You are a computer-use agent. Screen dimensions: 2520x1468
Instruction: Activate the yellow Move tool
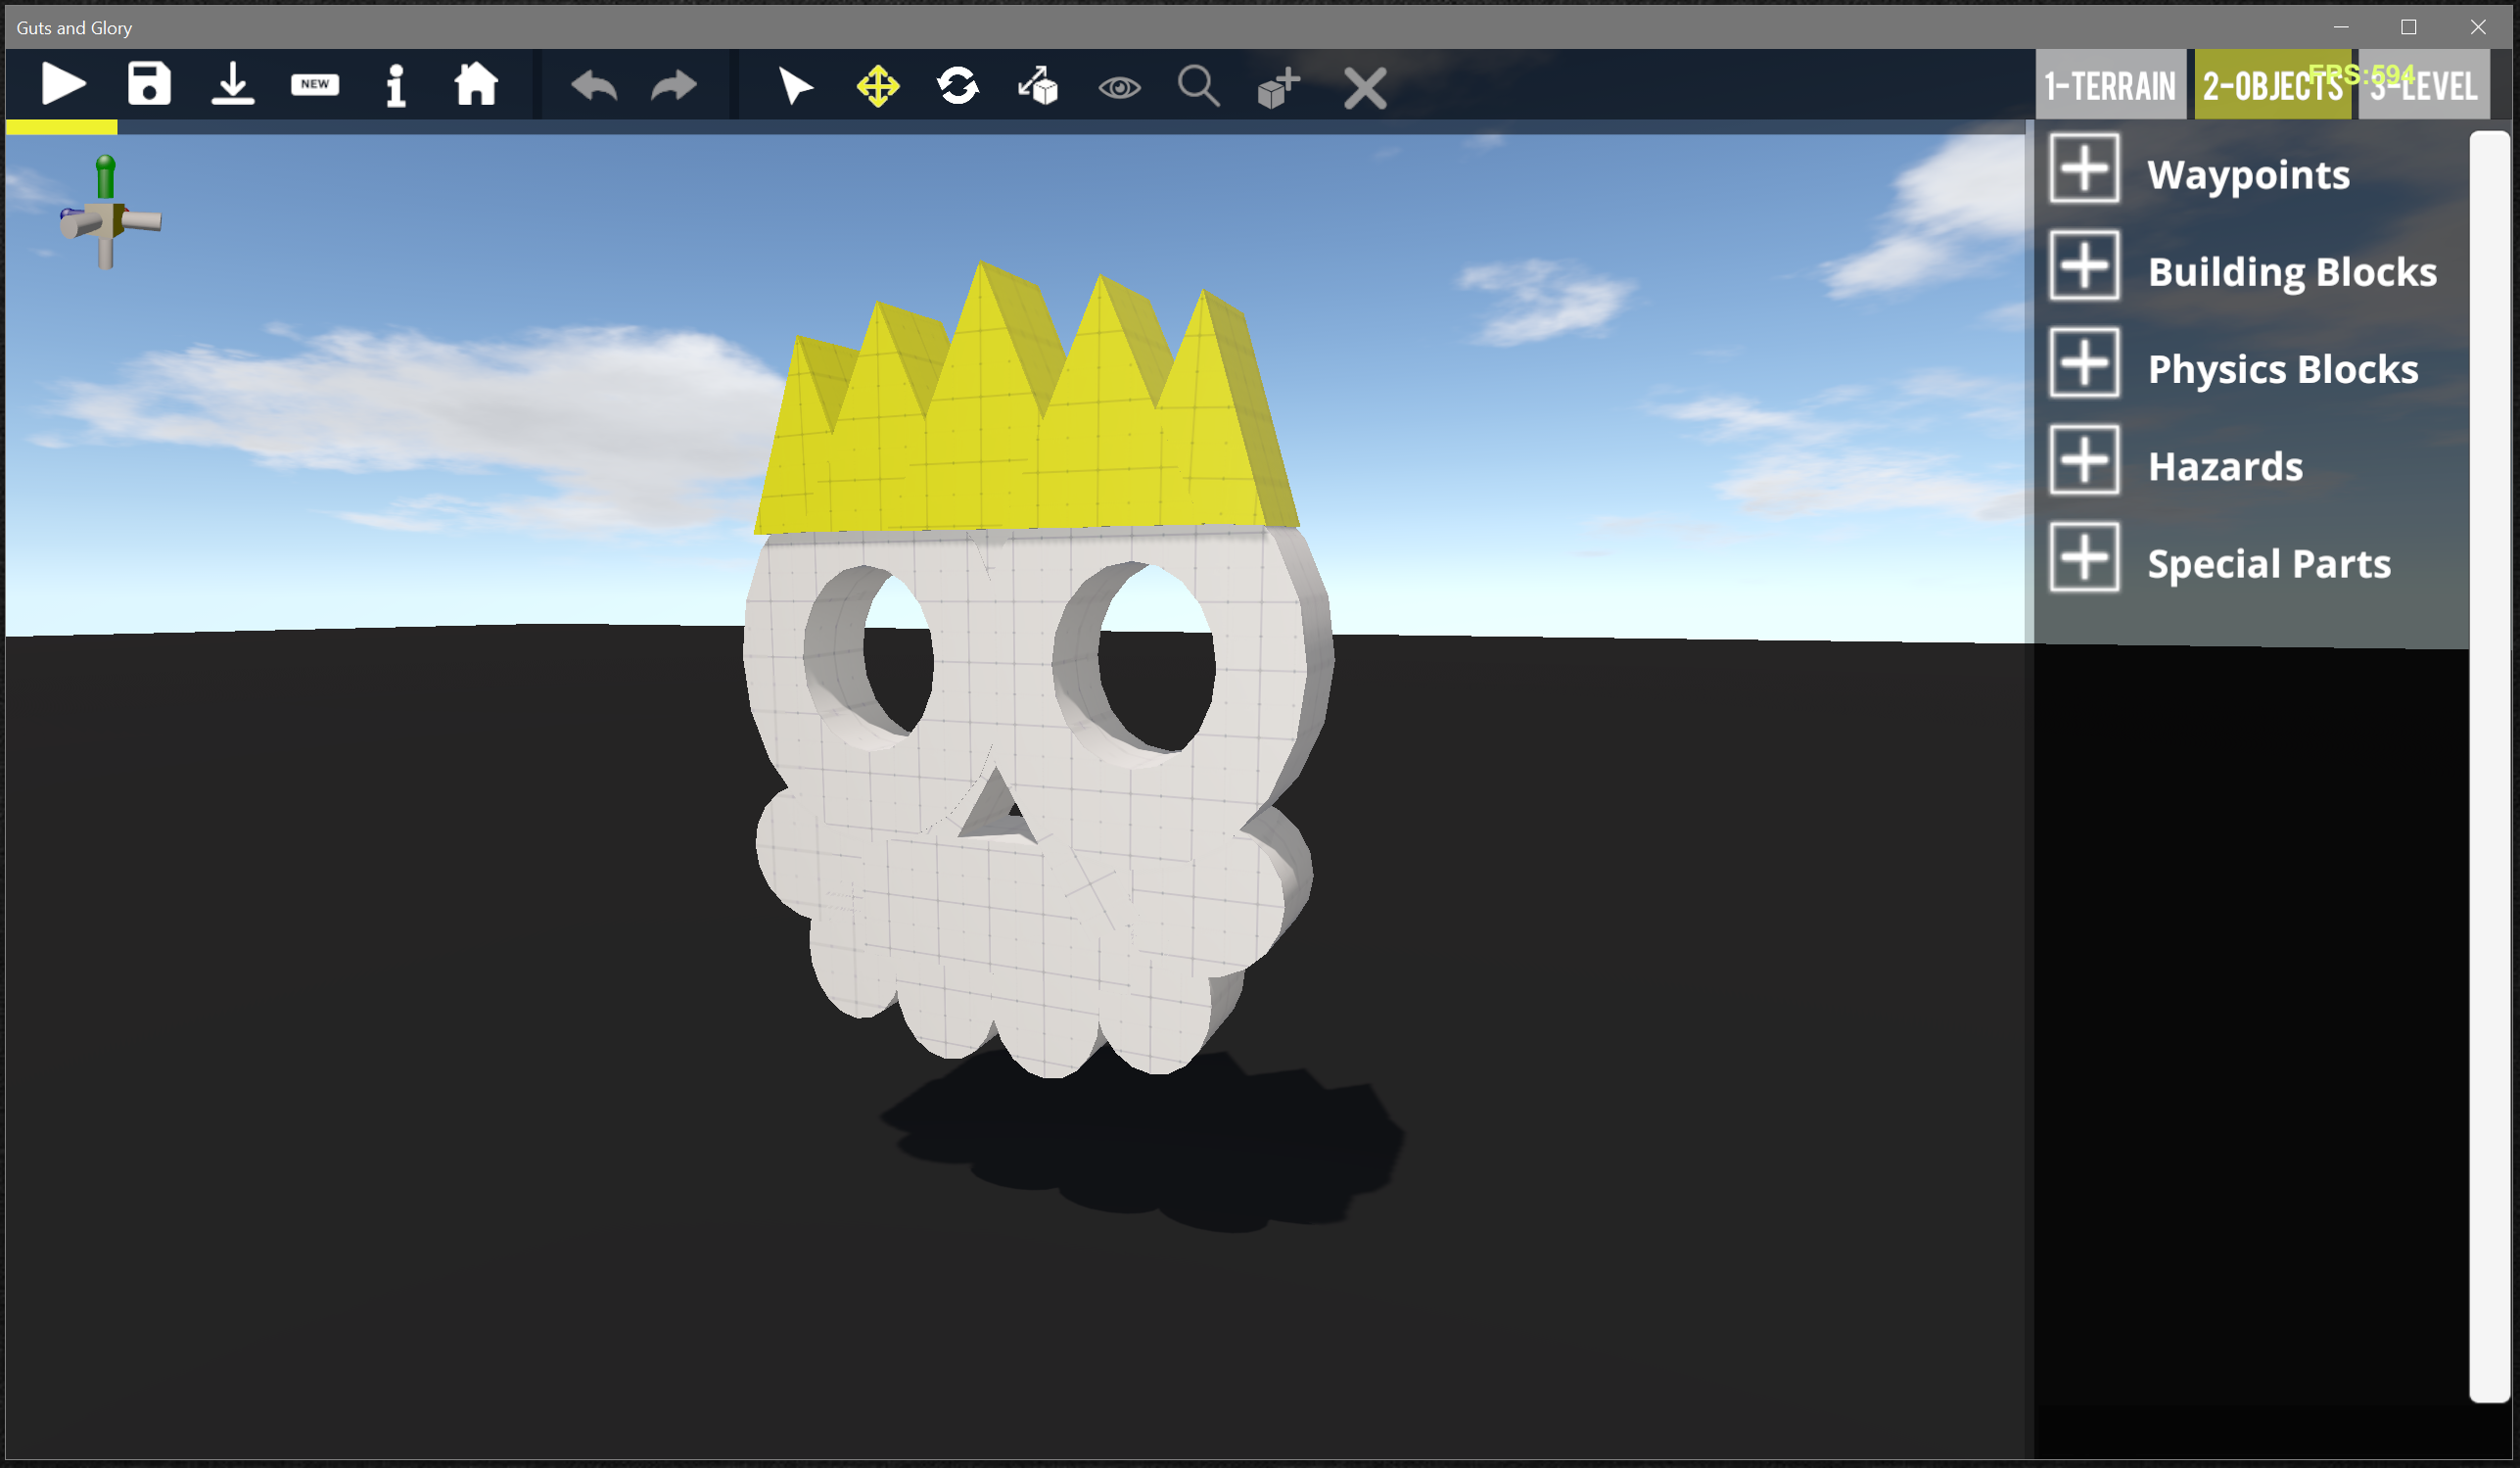878,86
